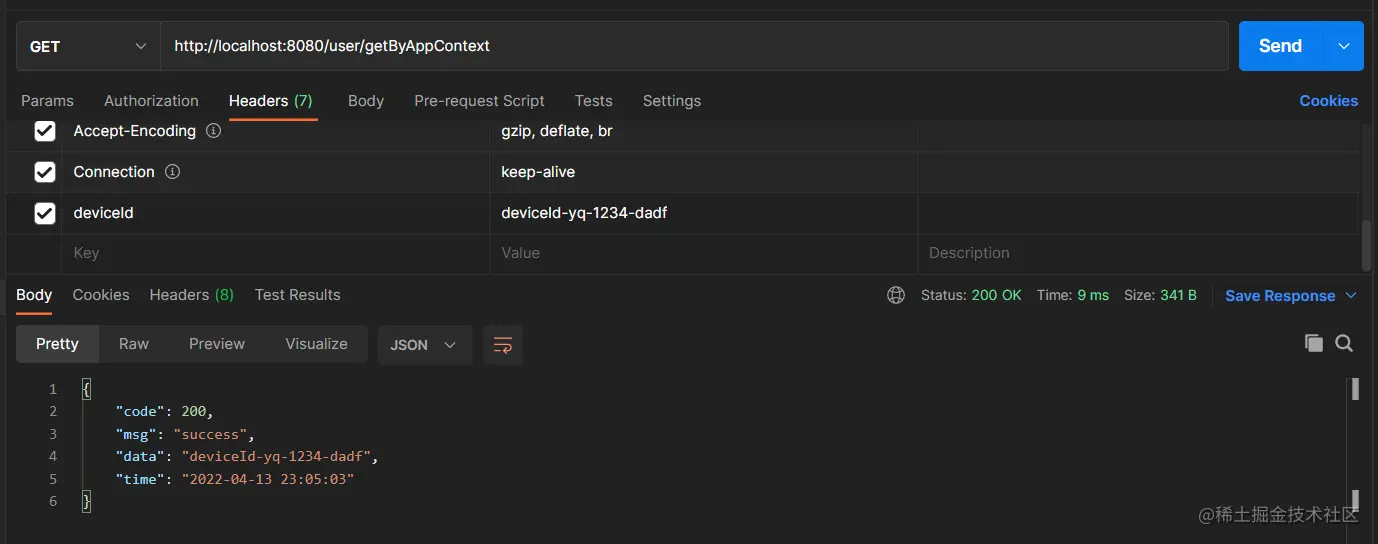
Task: Open the Pre-request Script tab
Action: pos(479,101)
